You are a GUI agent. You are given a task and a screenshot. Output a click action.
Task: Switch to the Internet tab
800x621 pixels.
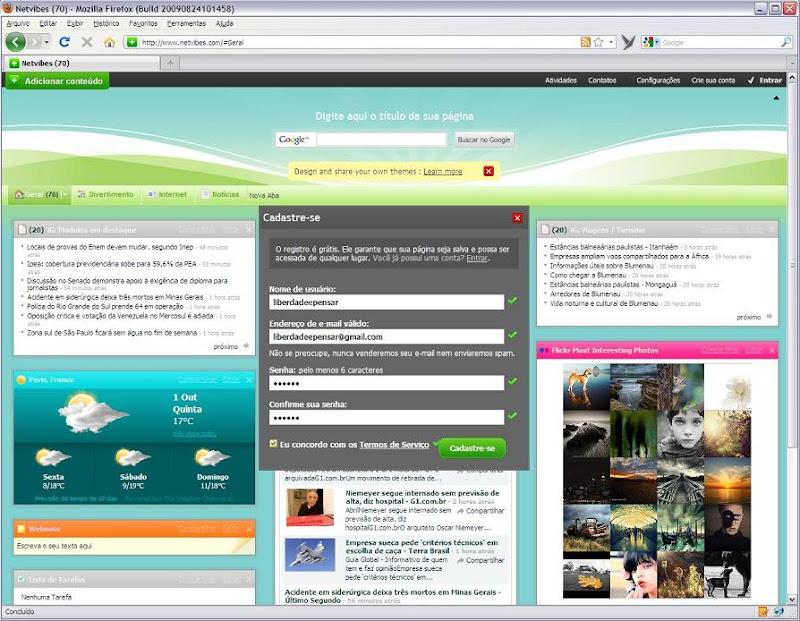click(167, 194)
